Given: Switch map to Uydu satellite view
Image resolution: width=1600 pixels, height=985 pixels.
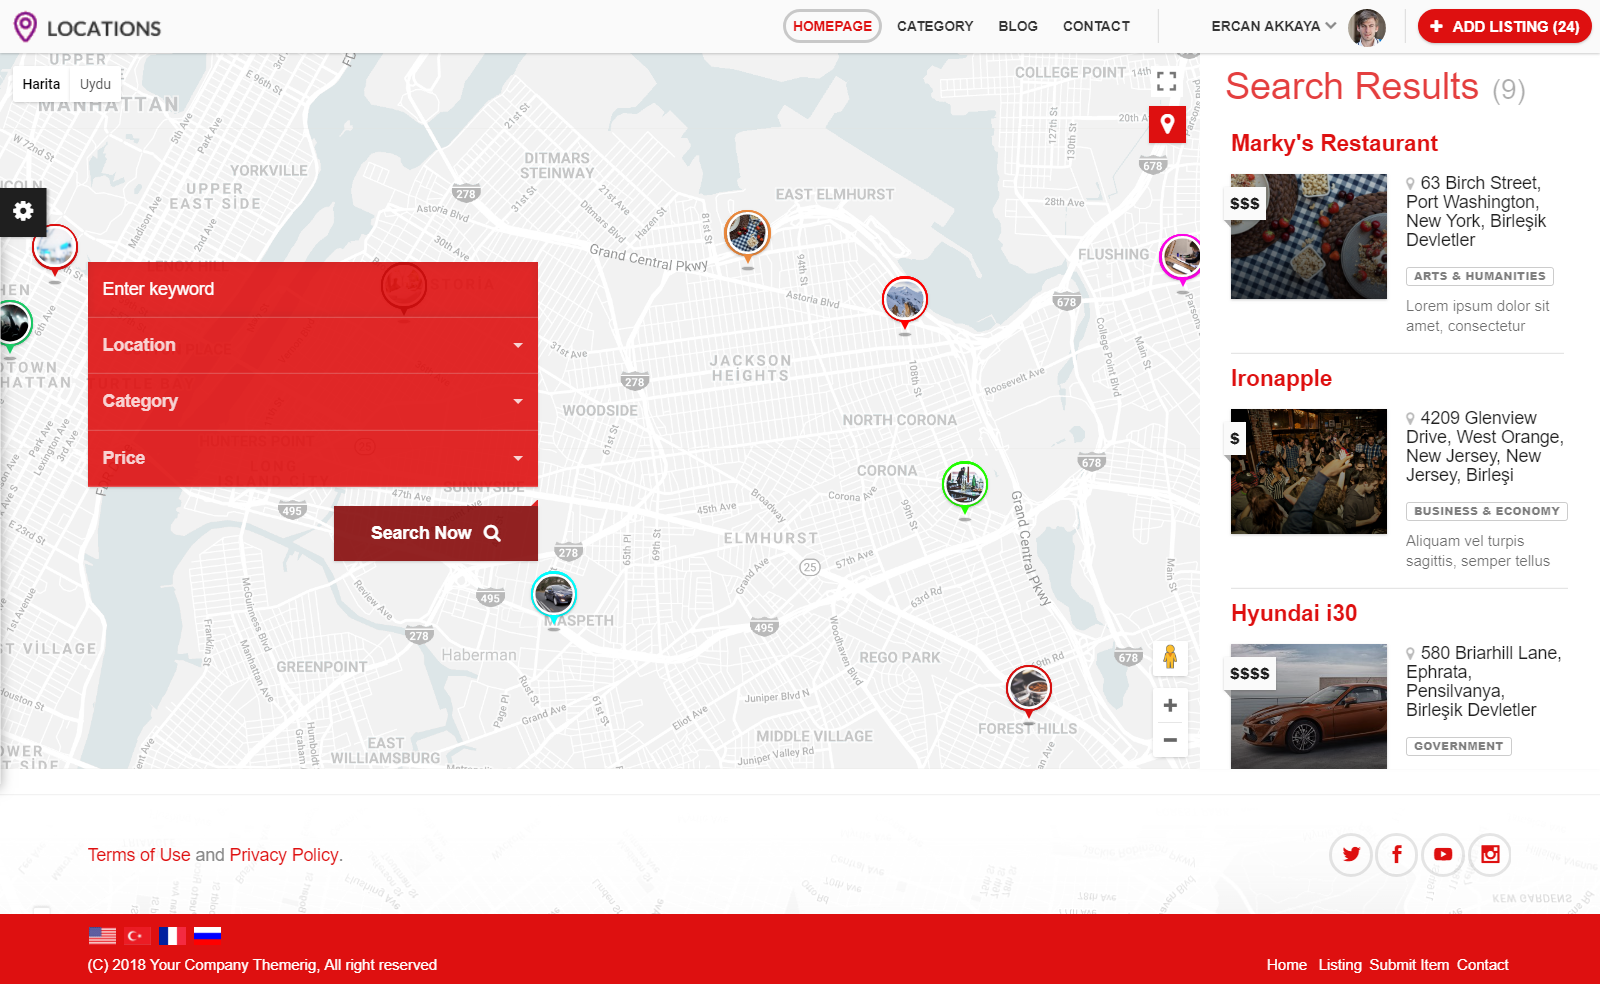Looking at the screenshot, I should 96,84.
